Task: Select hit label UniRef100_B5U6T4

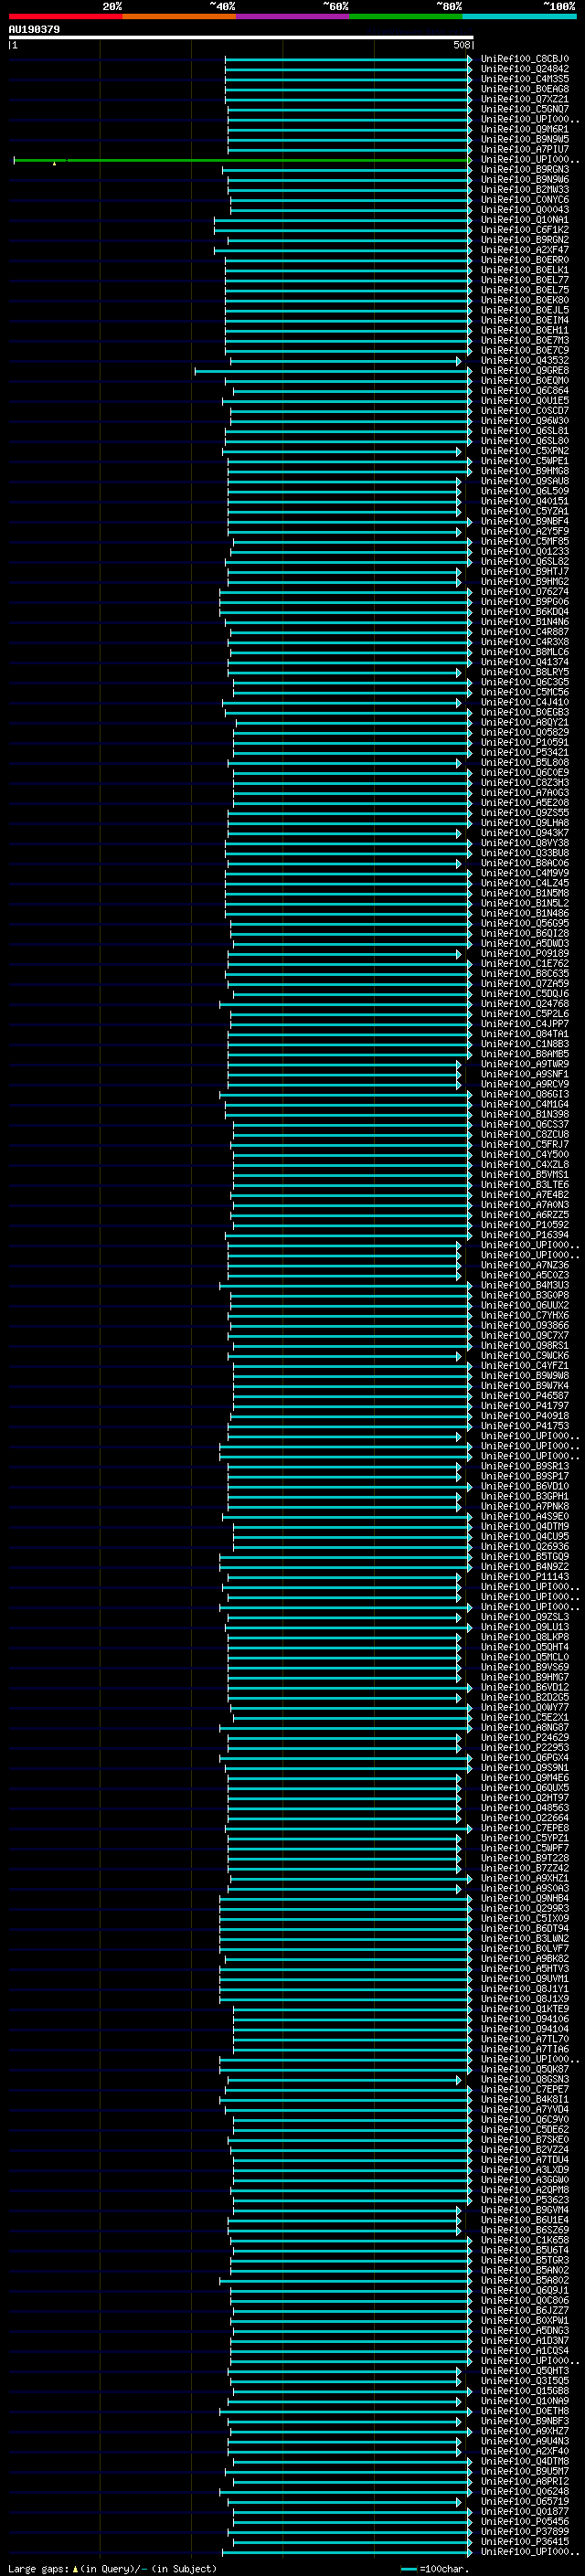Action: (525, 2251)
